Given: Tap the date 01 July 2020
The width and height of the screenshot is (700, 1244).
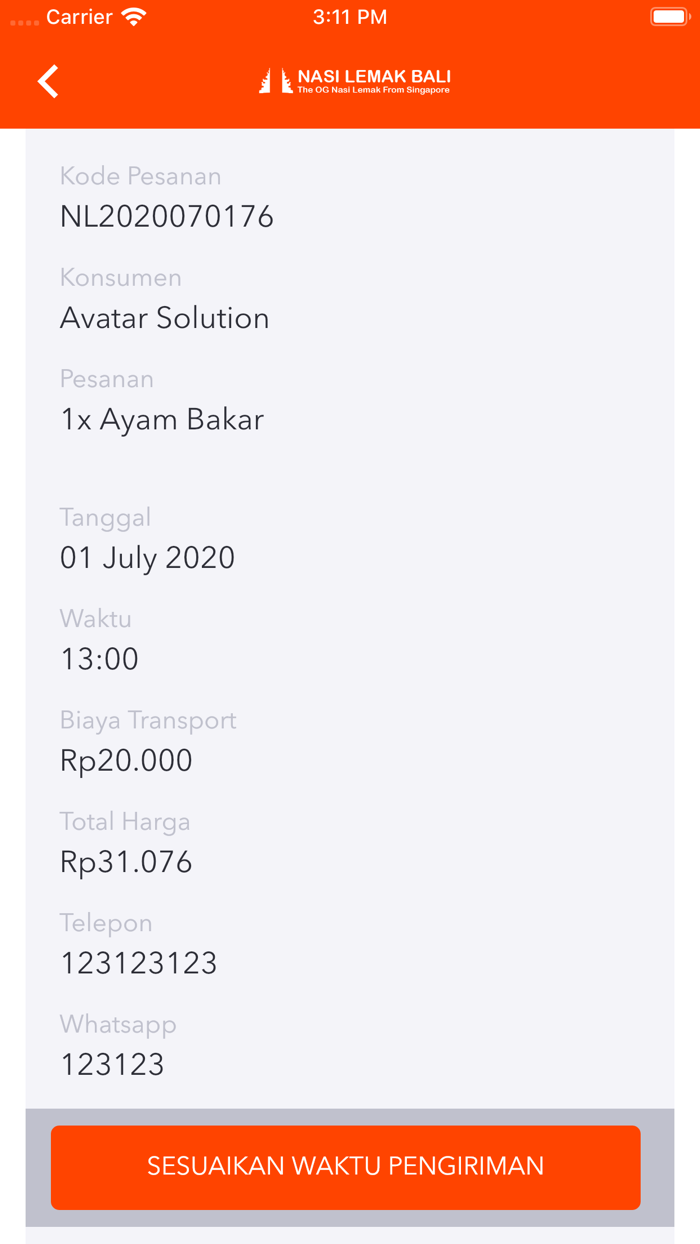Looking at the screenshot, I should [x=148, y=558].
